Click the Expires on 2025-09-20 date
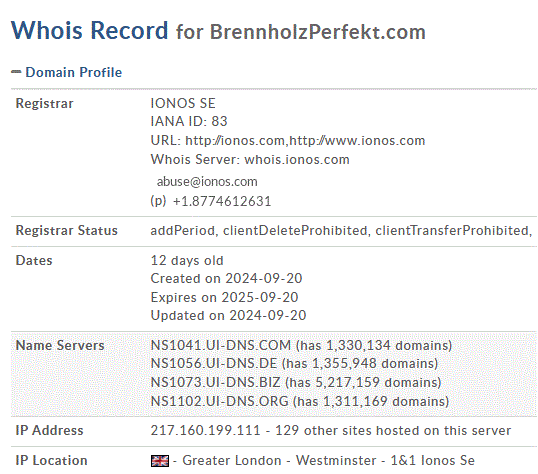This screenshot has width=538, height=474. coord(224,297)
